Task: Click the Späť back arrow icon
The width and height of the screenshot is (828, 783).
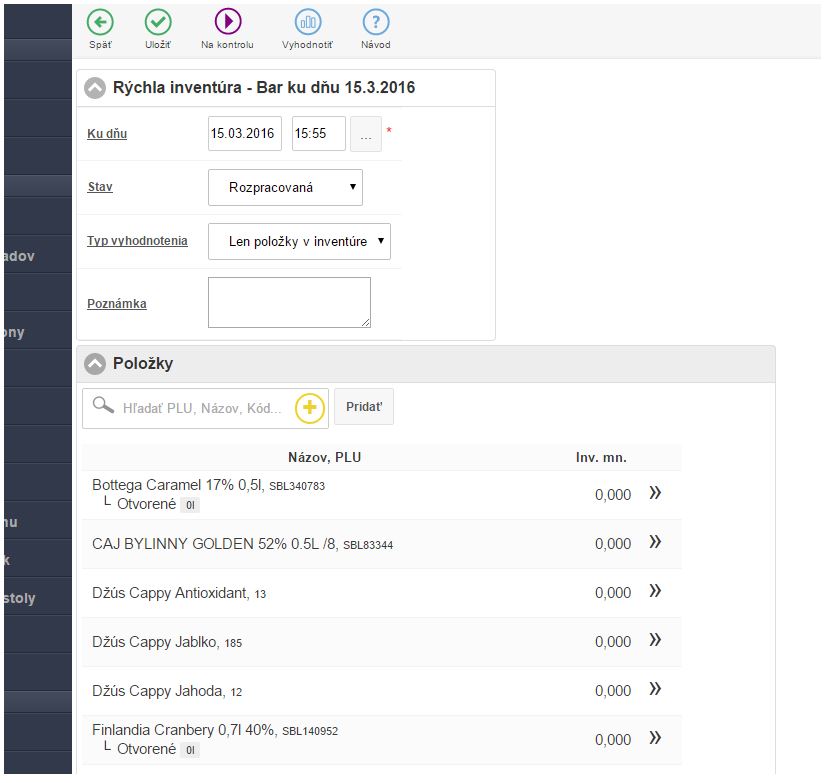Action: [100, 22]
